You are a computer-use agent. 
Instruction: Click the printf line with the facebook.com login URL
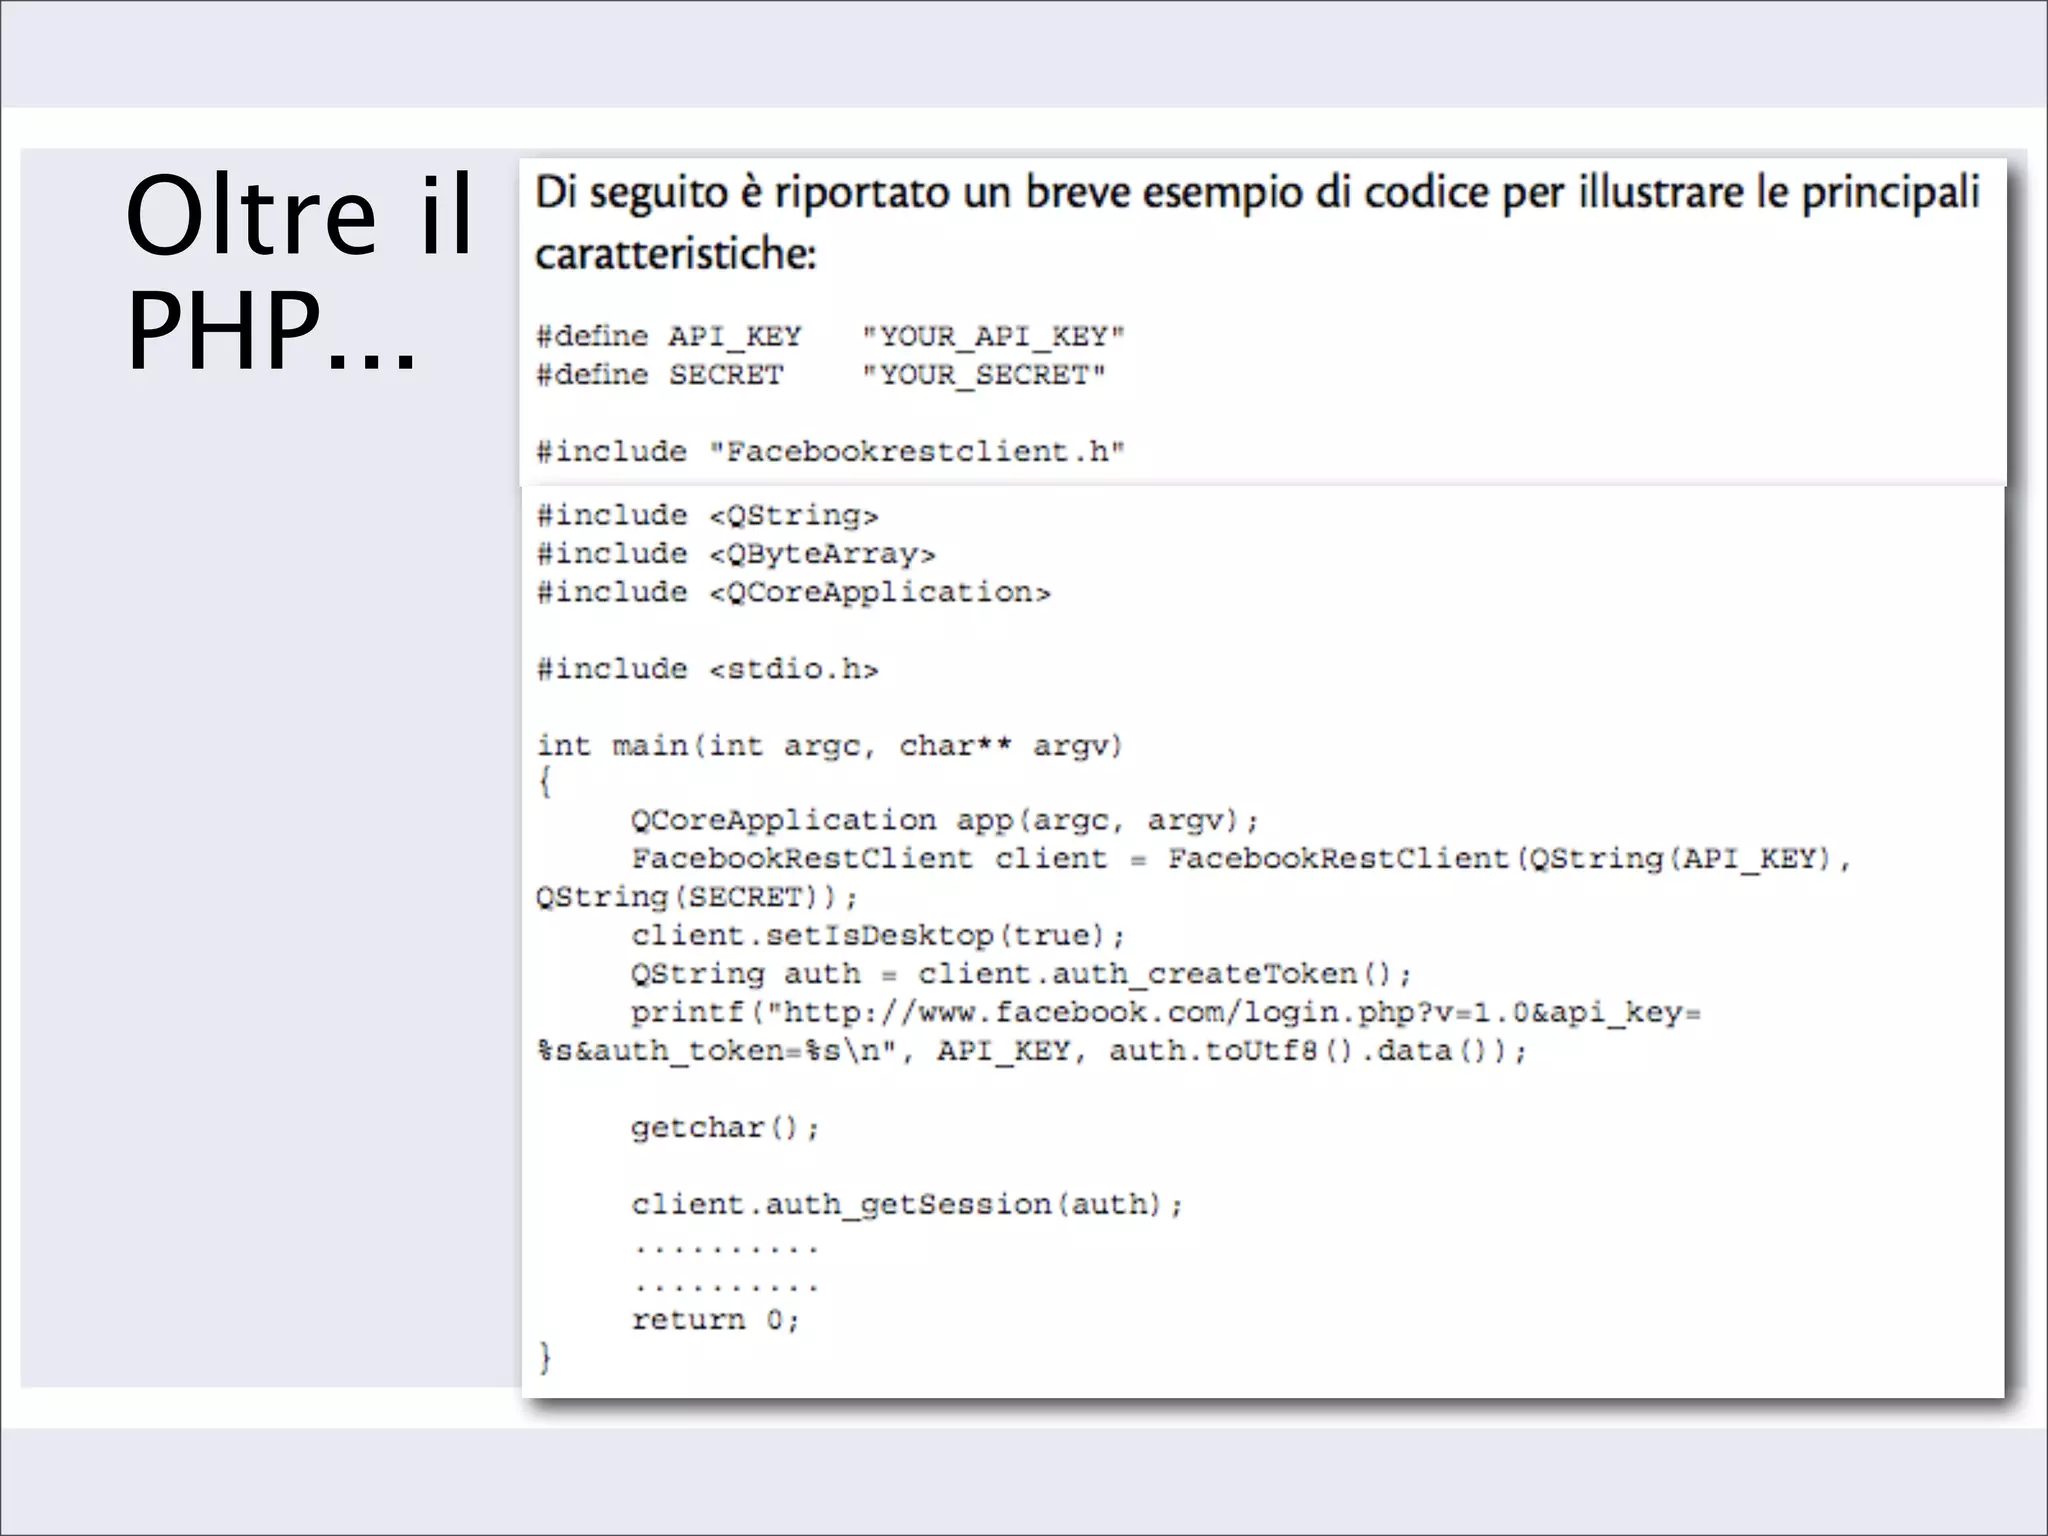pyautogui.click(x=1165, y=1013)
